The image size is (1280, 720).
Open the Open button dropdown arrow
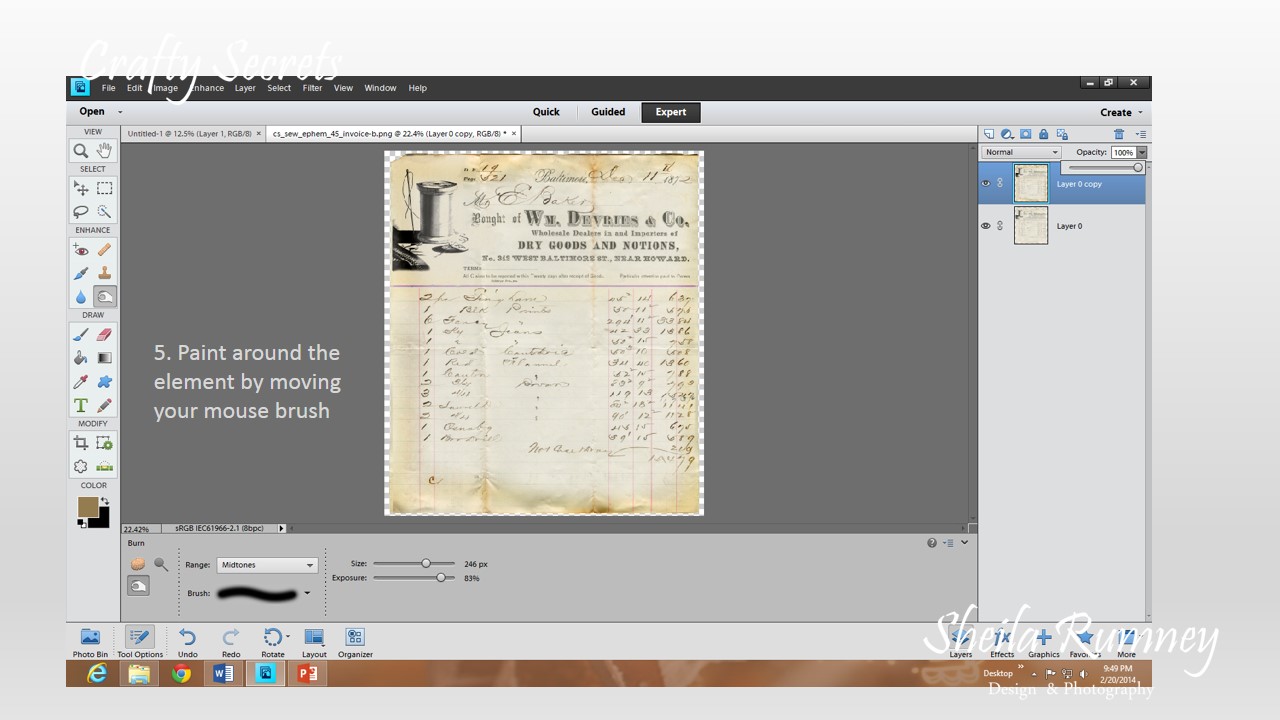pos(120,112)
